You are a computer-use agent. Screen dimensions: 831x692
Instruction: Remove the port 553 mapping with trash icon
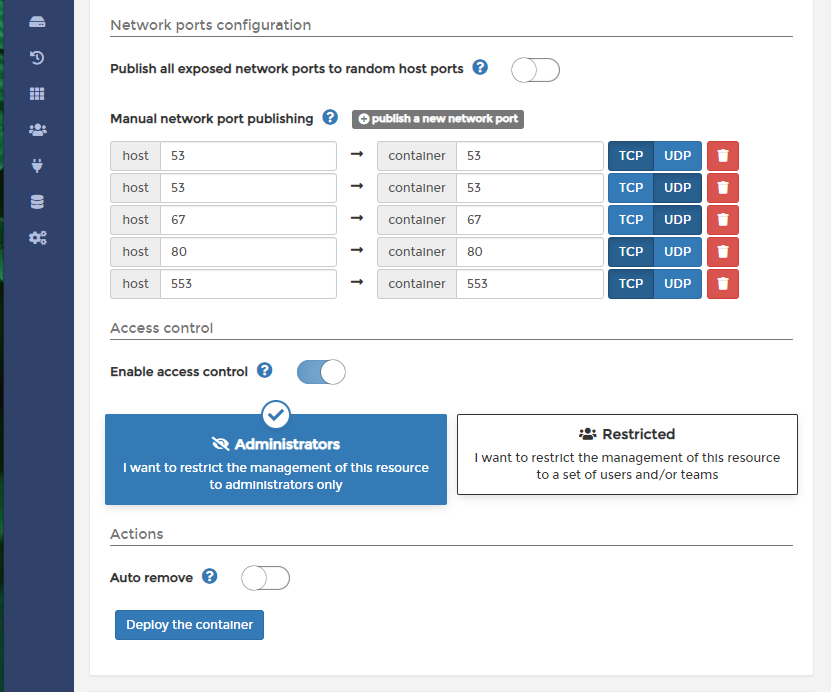[723, 284]
